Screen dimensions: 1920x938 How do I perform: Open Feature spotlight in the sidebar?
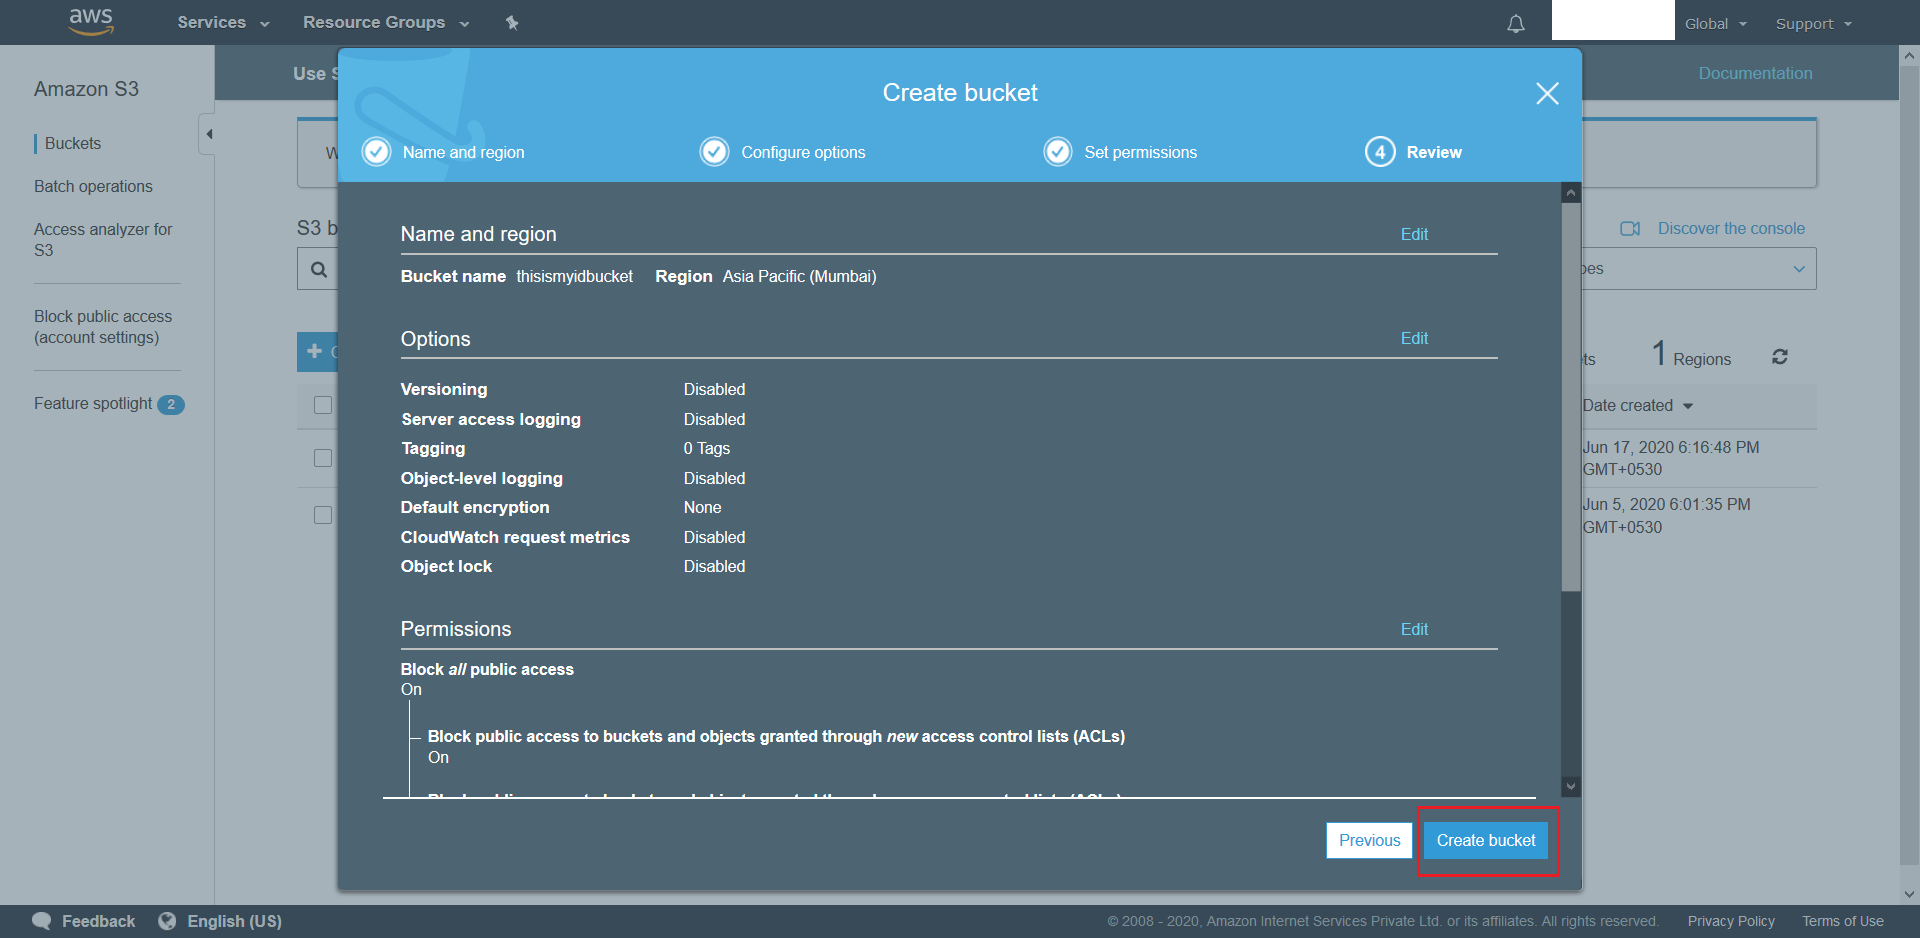[x=93, y=403]
